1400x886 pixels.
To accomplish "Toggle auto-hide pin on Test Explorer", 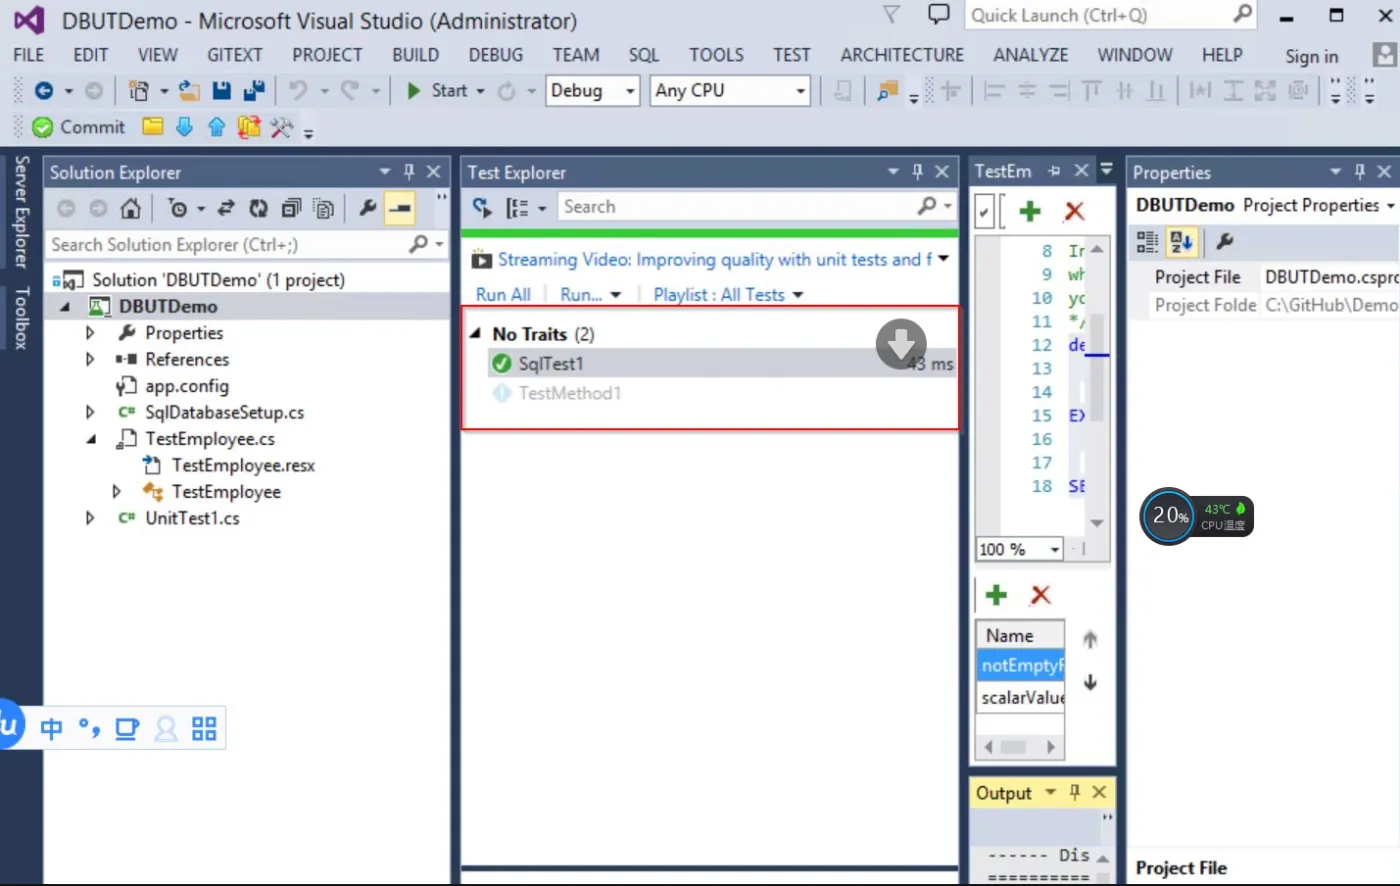I will click(917, 172).
